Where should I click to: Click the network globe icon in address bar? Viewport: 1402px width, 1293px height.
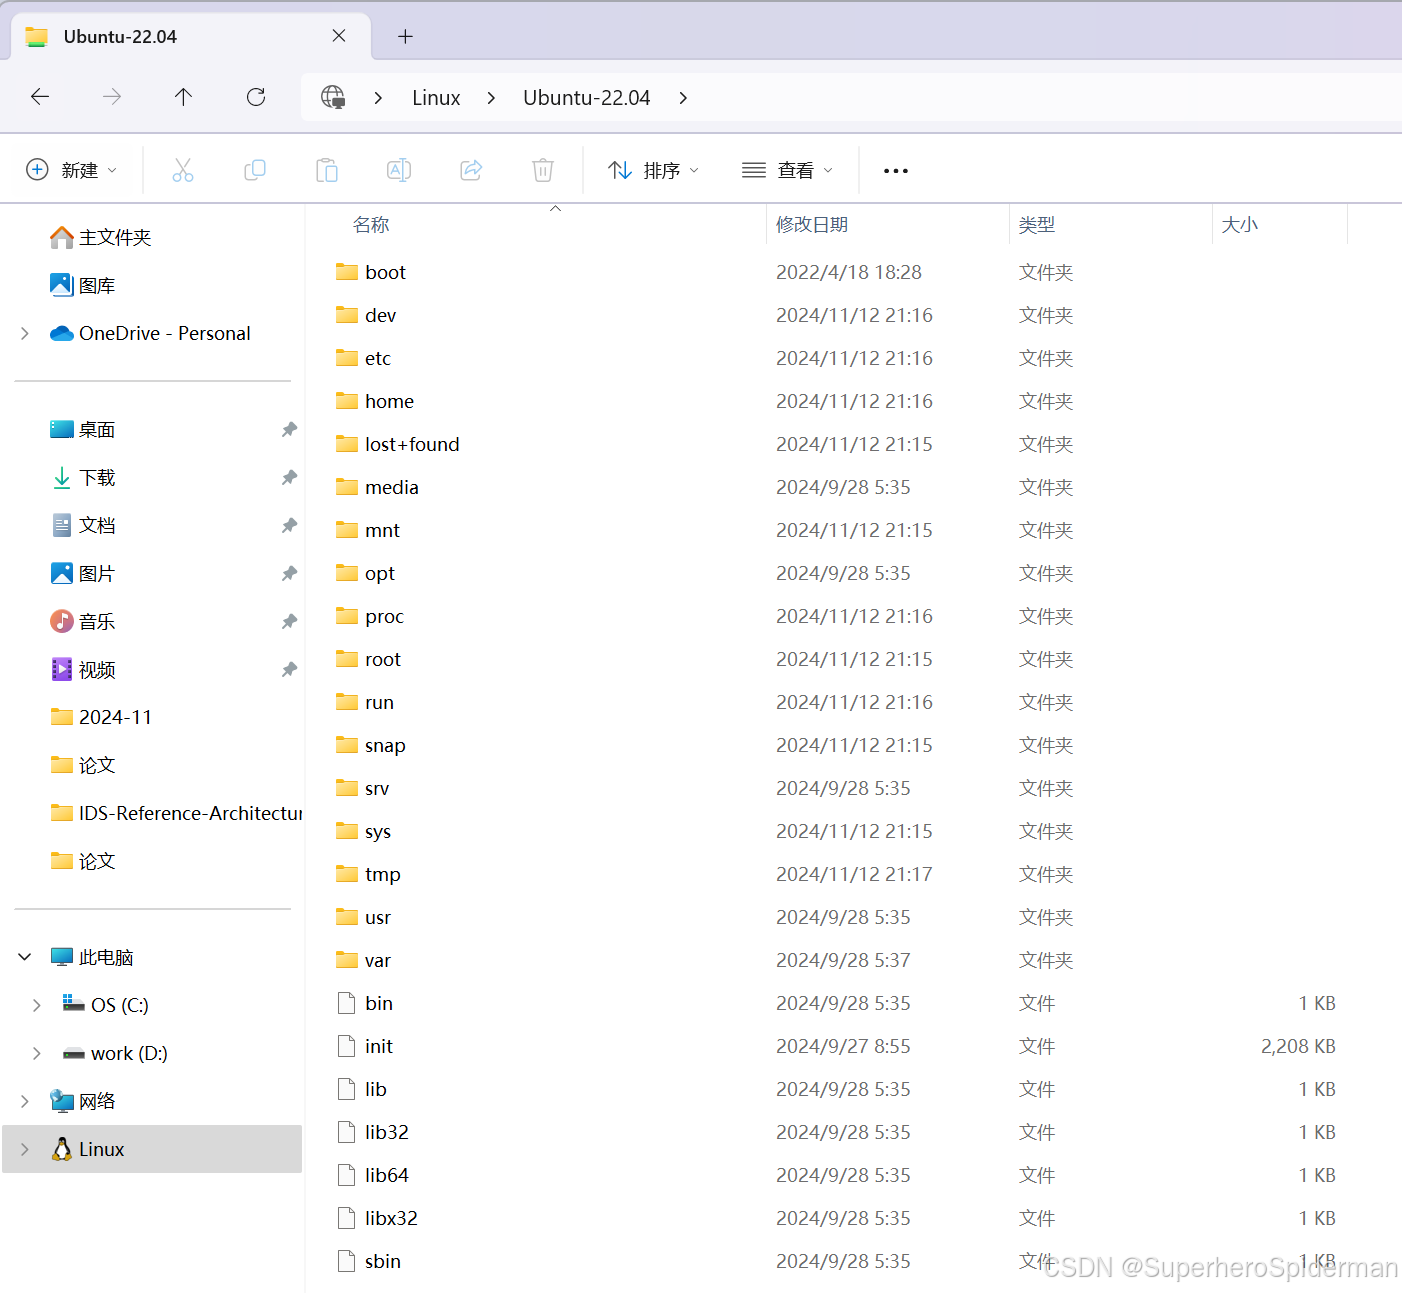click(x=333, y=97)
